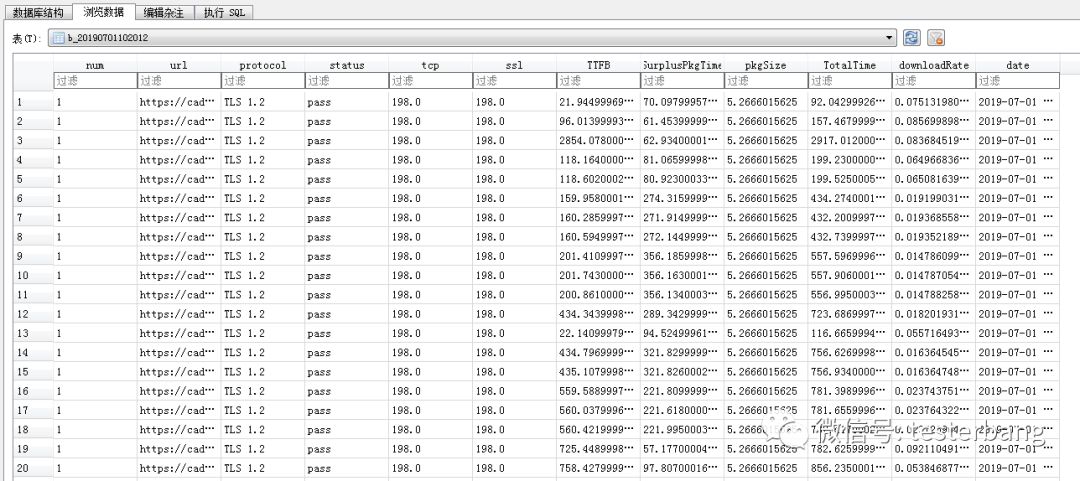The image size is (1080, 481).
Task: Select row header 10
Action: click(33, 276)
